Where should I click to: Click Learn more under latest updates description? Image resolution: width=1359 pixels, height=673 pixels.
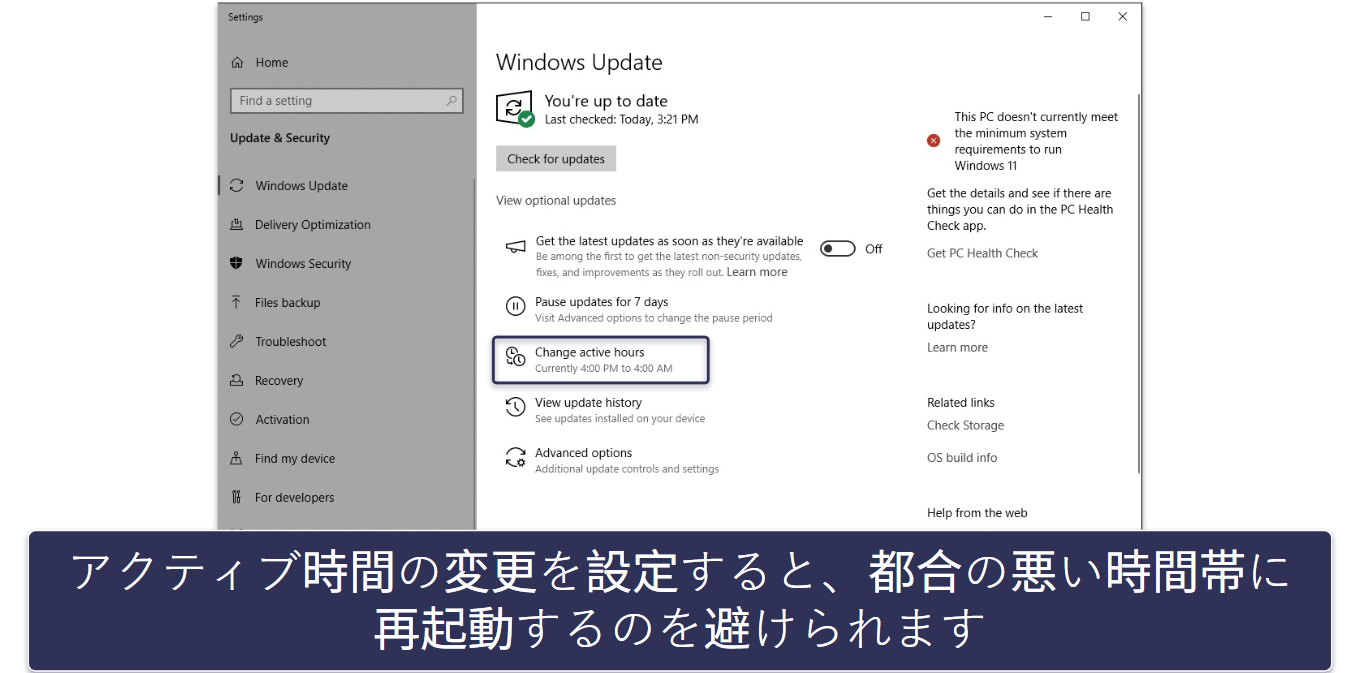757,272
